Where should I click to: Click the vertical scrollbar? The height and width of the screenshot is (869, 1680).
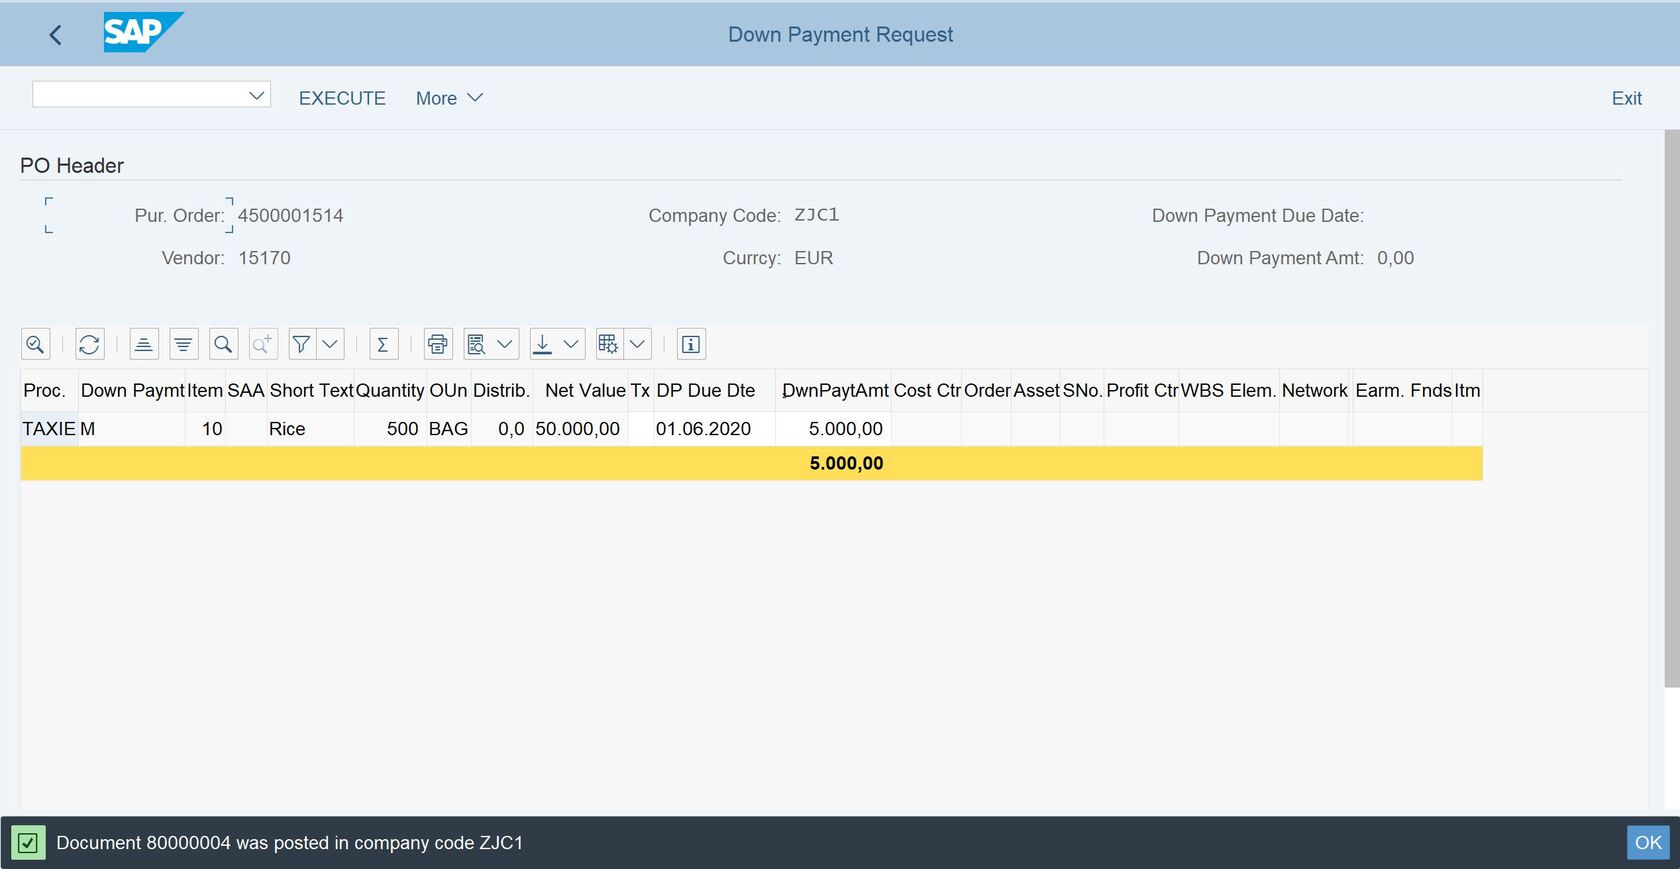1671,408
